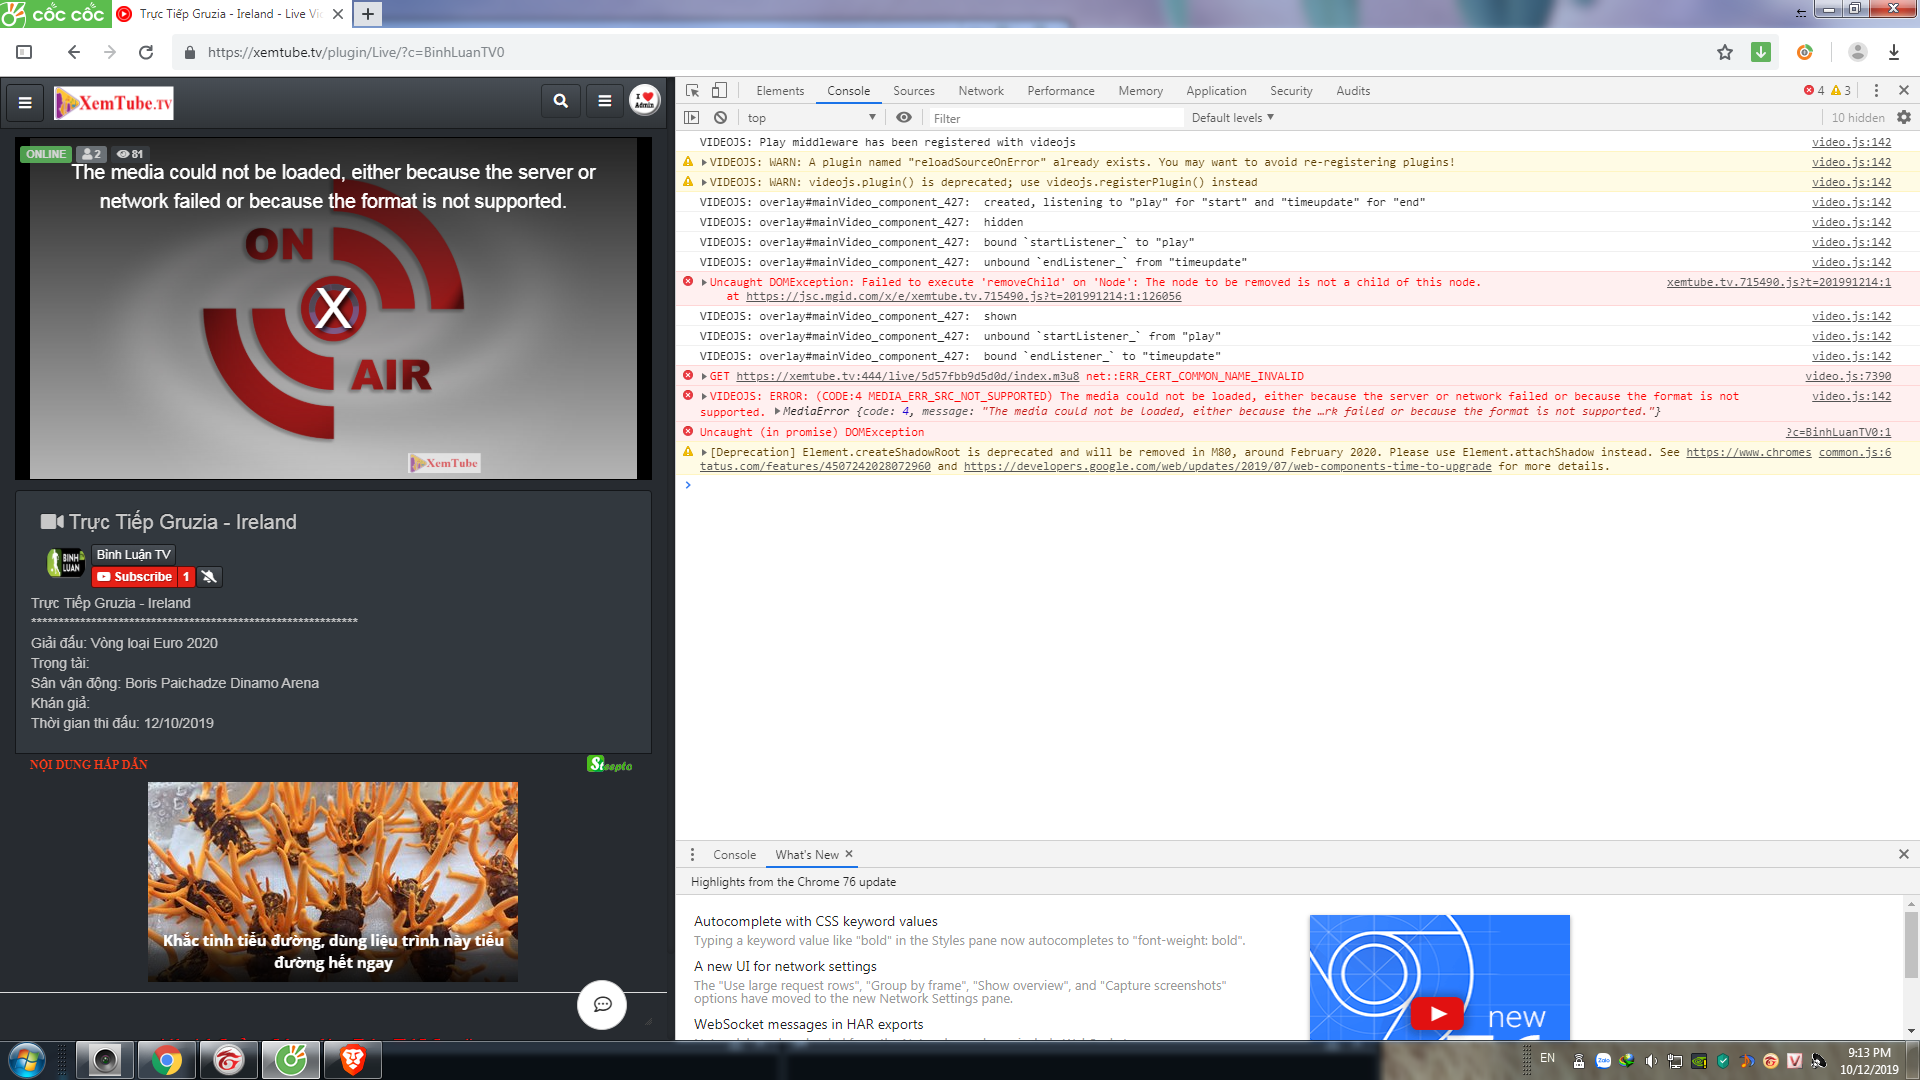Switch to the Network tab
The width and height of the screenshot is (1920, 1080).
[x=980, y=90]
